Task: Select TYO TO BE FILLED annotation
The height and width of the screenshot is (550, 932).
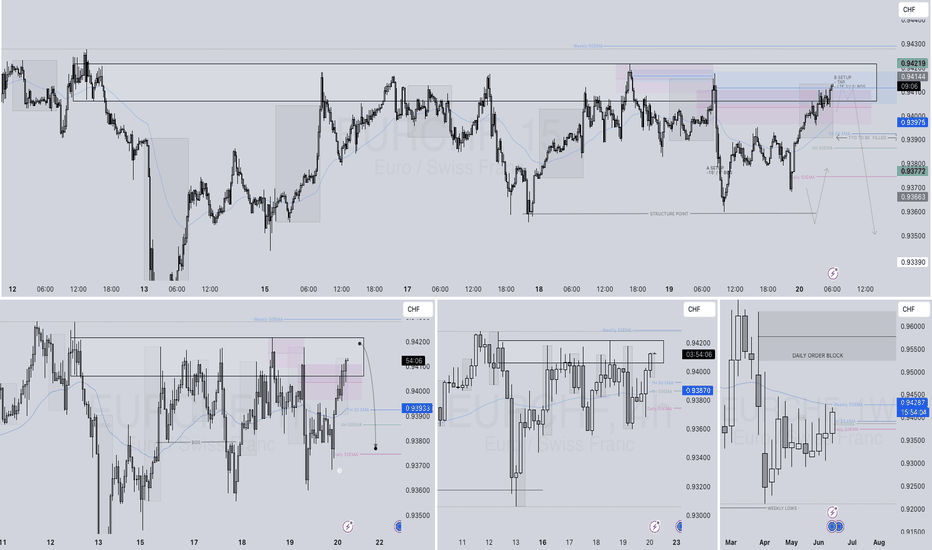Action: pyautogui.click(x=867, y=137)
